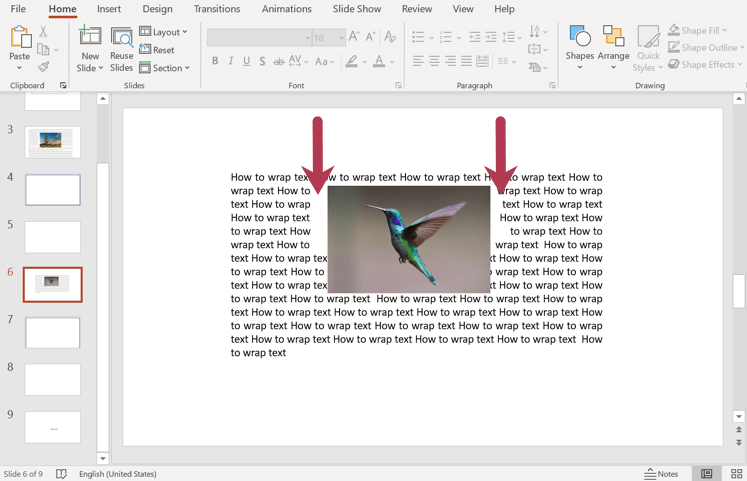This screenshot has width=747, height=481.
Task: Switch to the Insert tab
Action: coord(109,9)
